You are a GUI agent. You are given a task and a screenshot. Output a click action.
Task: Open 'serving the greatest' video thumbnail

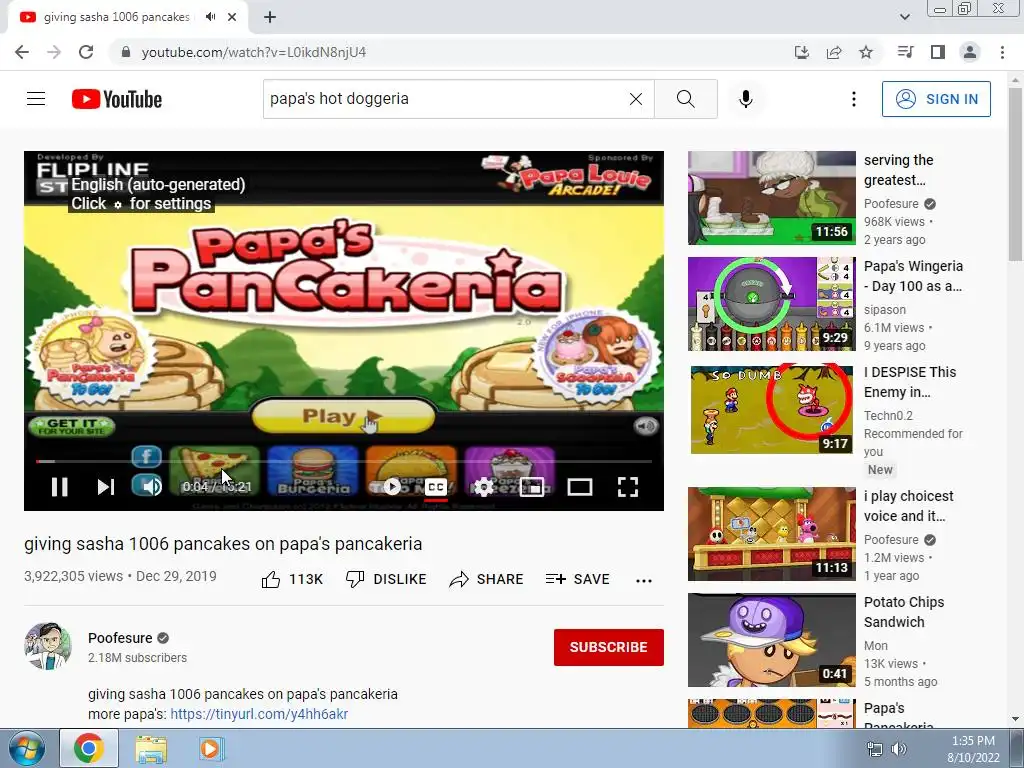(771, 198)
